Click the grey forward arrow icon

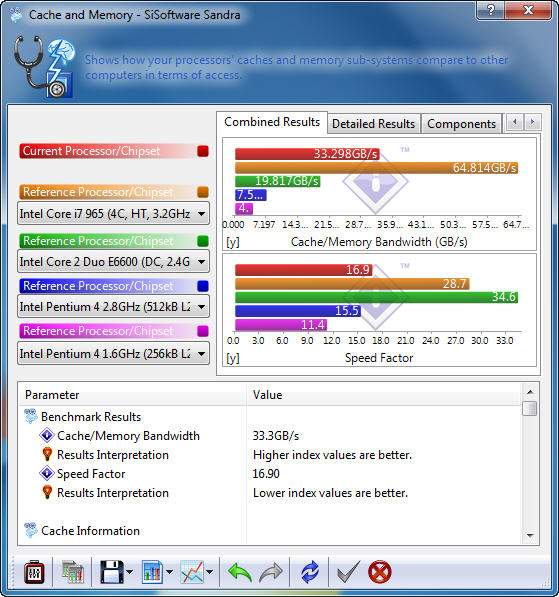tap(271, 572)
